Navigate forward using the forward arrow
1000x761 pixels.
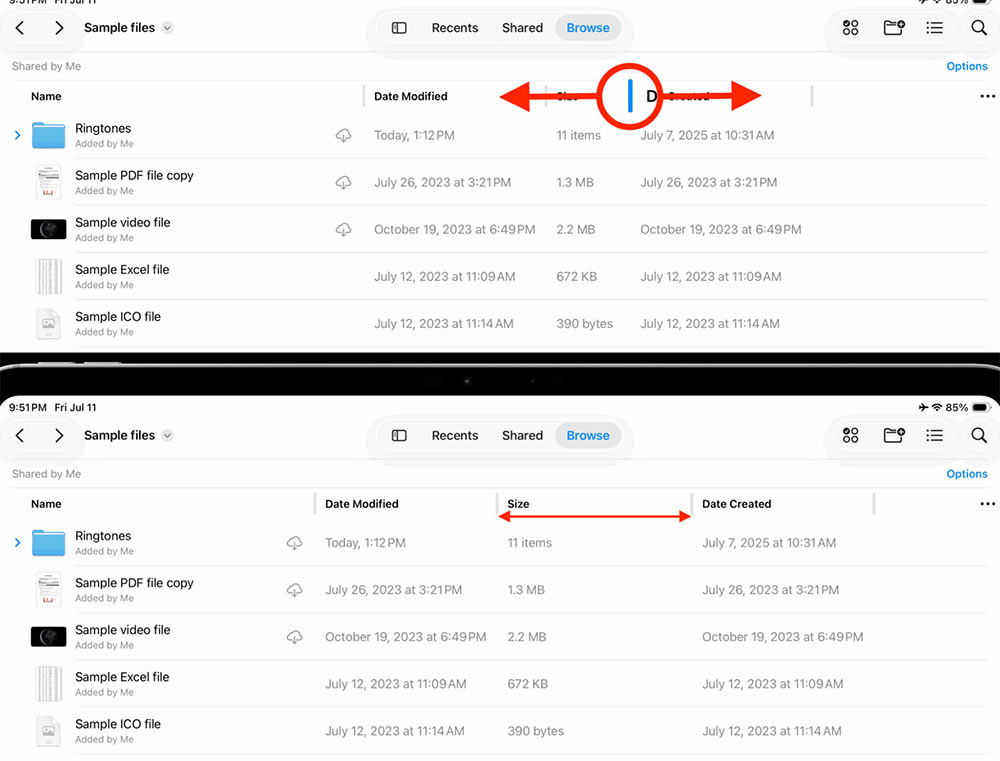click(59, 28)
